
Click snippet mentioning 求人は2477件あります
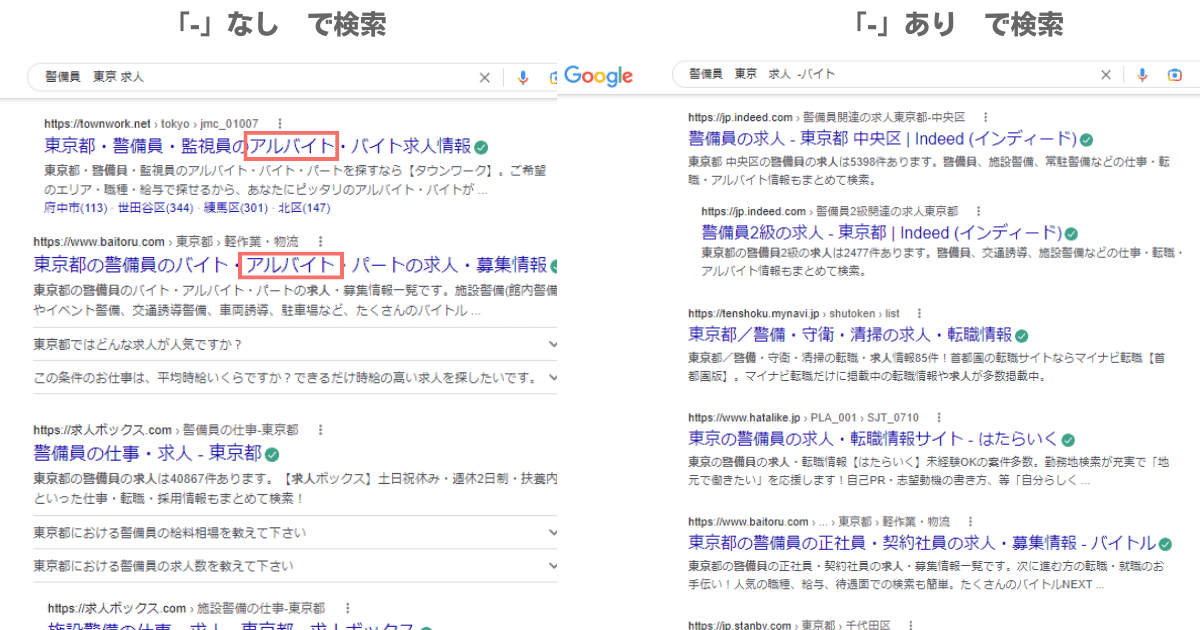(x=941, y=263)
